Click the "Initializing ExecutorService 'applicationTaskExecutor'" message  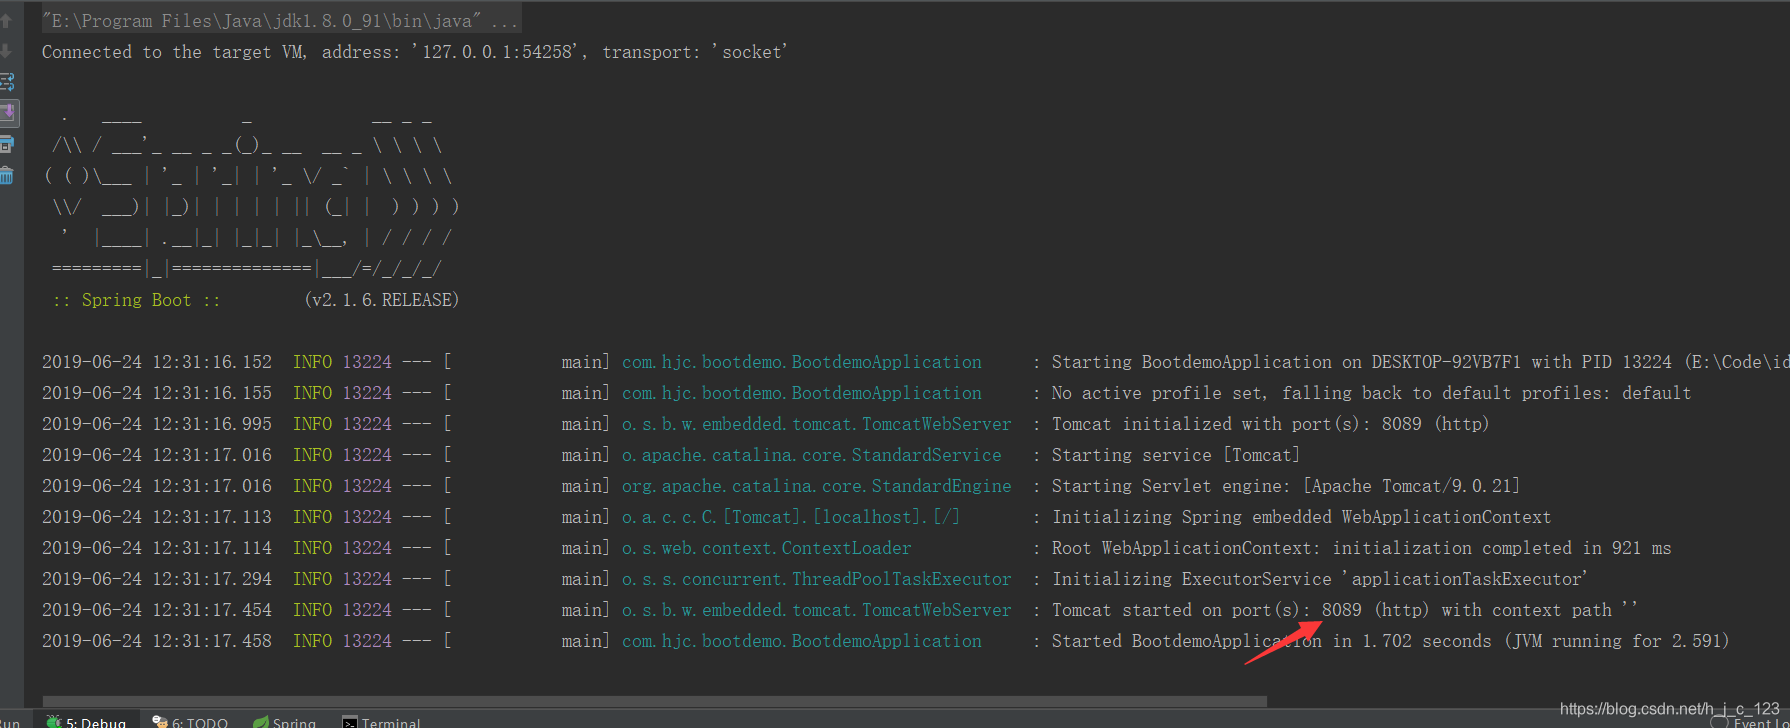1320,579
